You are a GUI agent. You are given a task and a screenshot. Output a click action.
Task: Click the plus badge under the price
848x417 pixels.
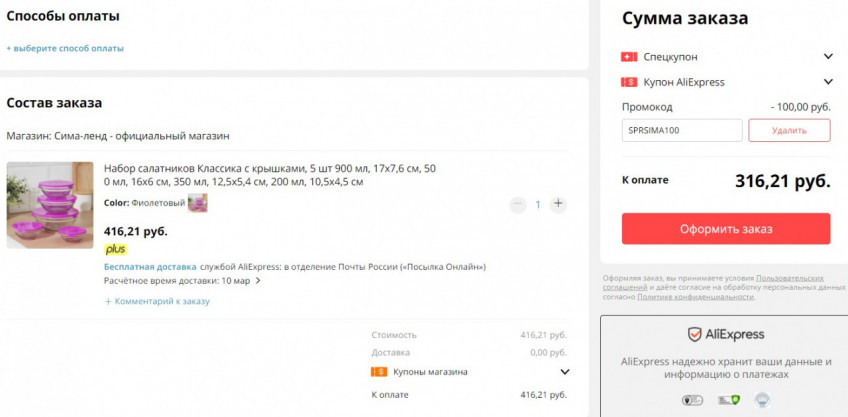pos(116,249)
